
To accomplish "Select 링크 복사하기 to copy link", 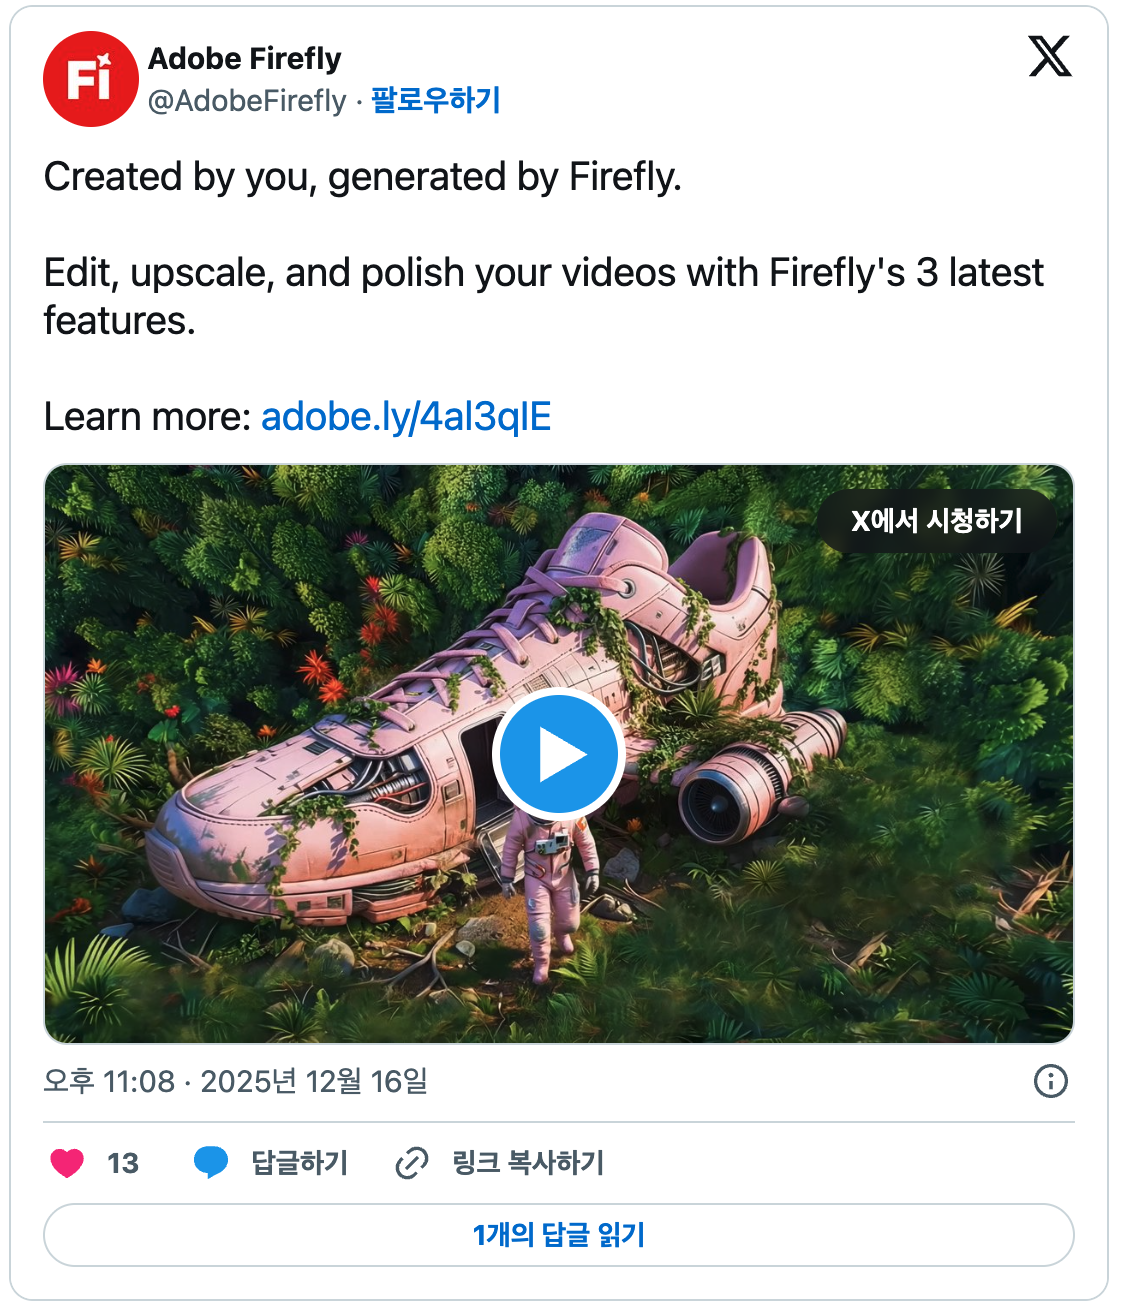I will click(528, 1163).
